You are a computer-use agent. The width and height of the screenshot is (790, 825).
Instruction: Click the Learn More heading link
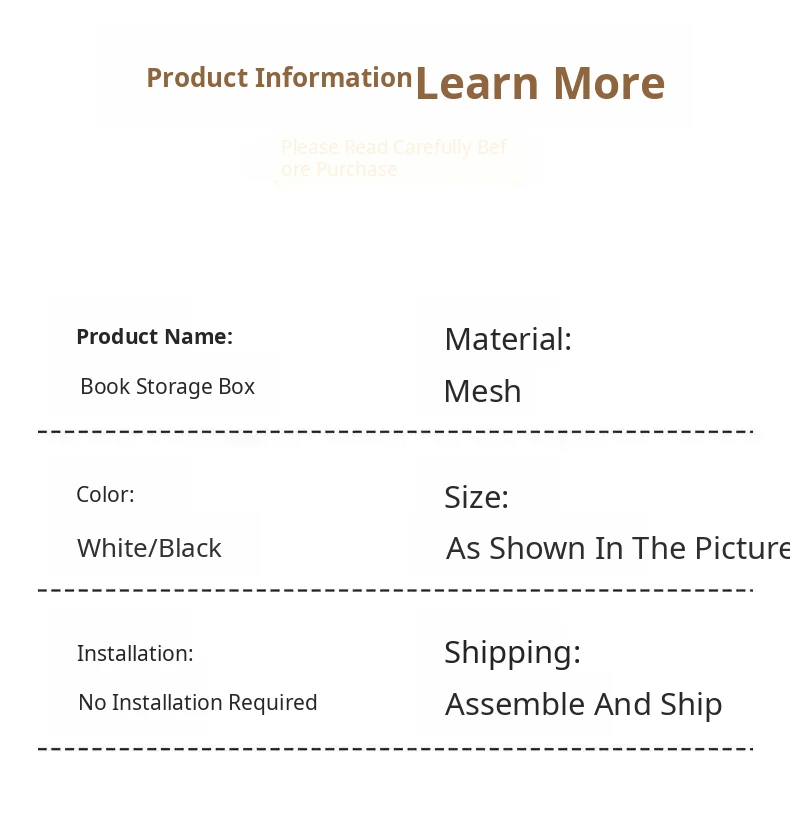pos(539,83)
